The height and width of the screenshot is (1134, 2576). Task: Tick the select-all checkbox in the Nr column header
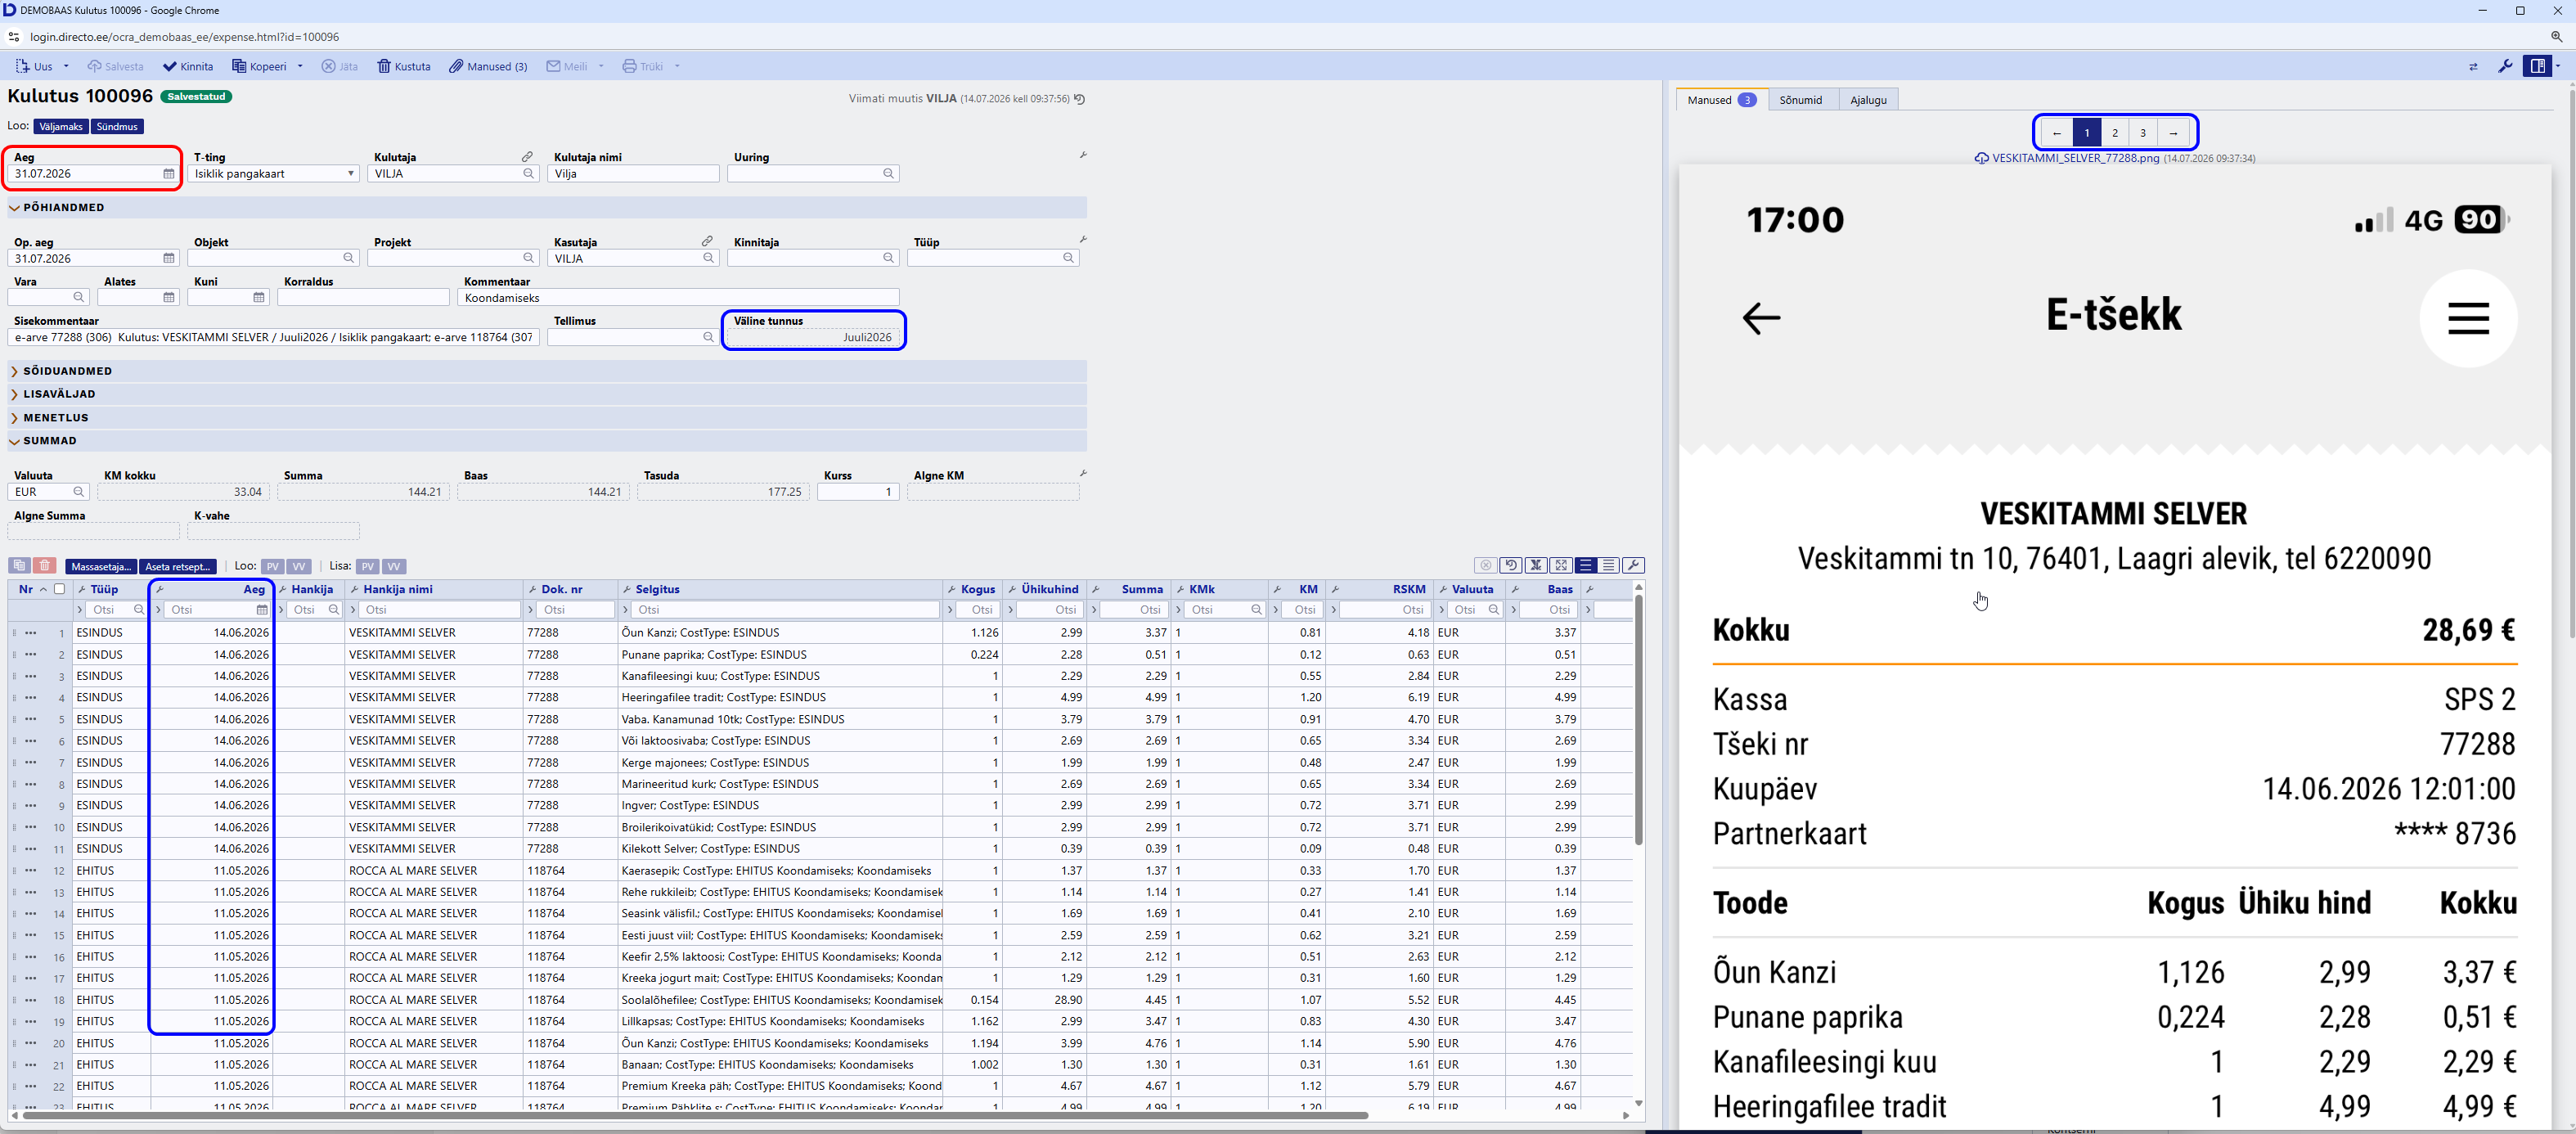60,589
